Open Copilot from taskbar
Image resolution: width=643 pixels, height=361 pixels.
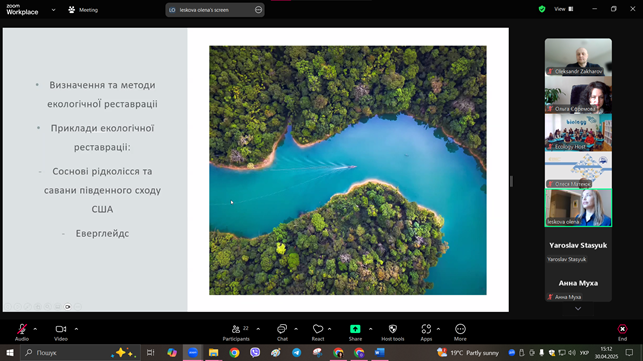coord(172,352)
